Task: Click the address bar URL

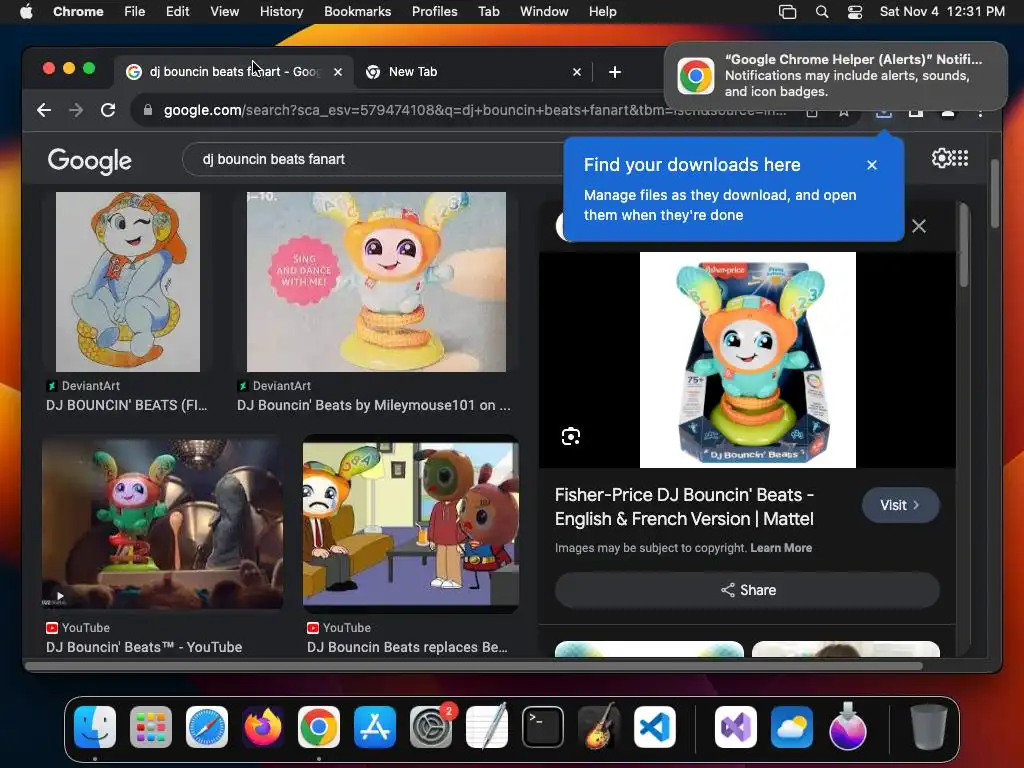Action: tap(474, 110)
